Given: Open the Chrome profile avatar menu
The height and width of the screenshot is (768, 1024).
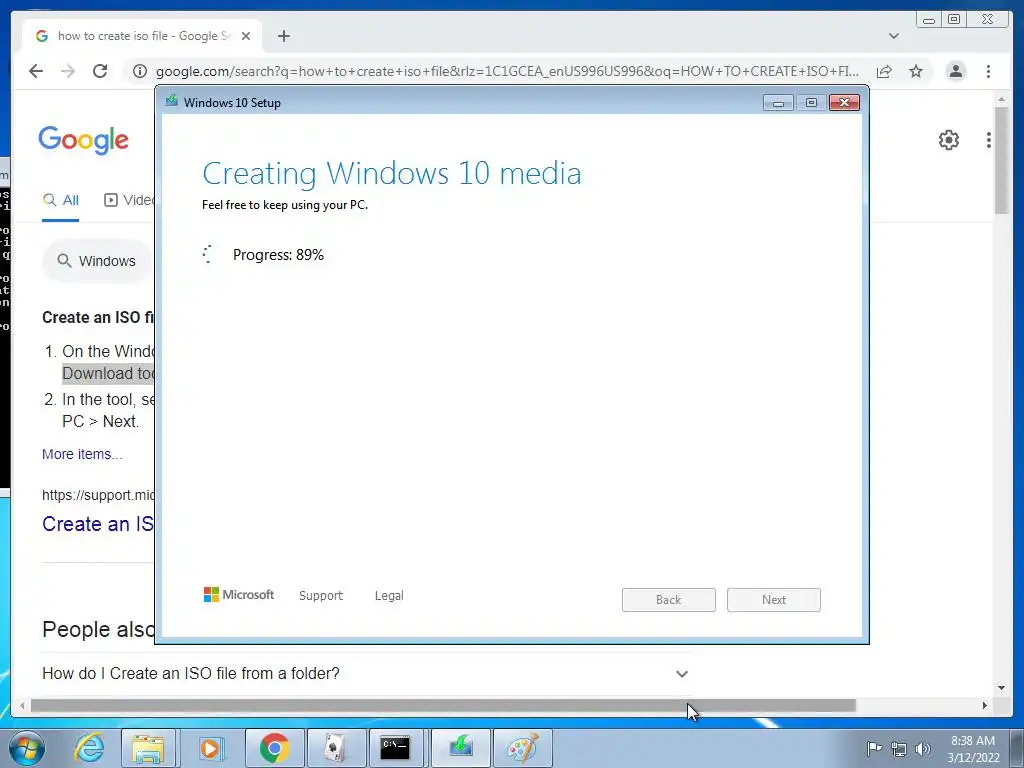Looking at the screenshot, I should (955, 71).
